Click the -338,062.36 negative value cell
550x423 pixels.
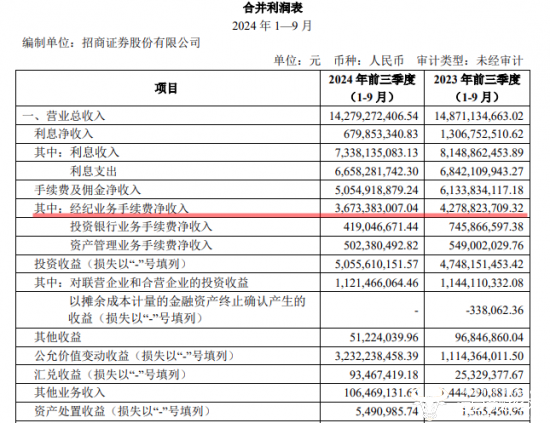click(495, 310)
